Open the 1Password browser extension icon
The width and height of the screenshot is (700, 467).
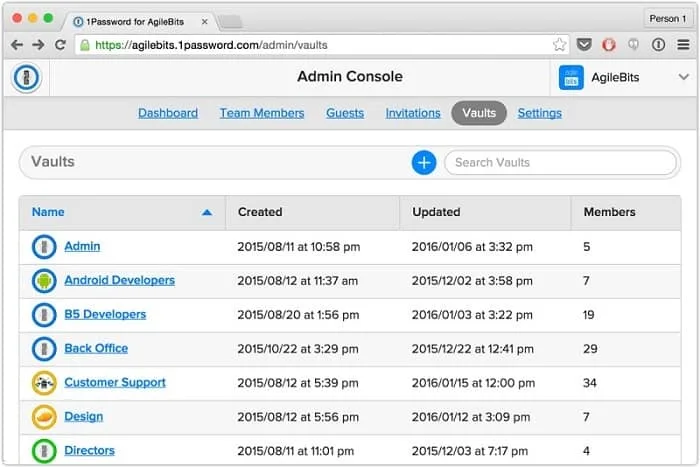pos(658,45)
